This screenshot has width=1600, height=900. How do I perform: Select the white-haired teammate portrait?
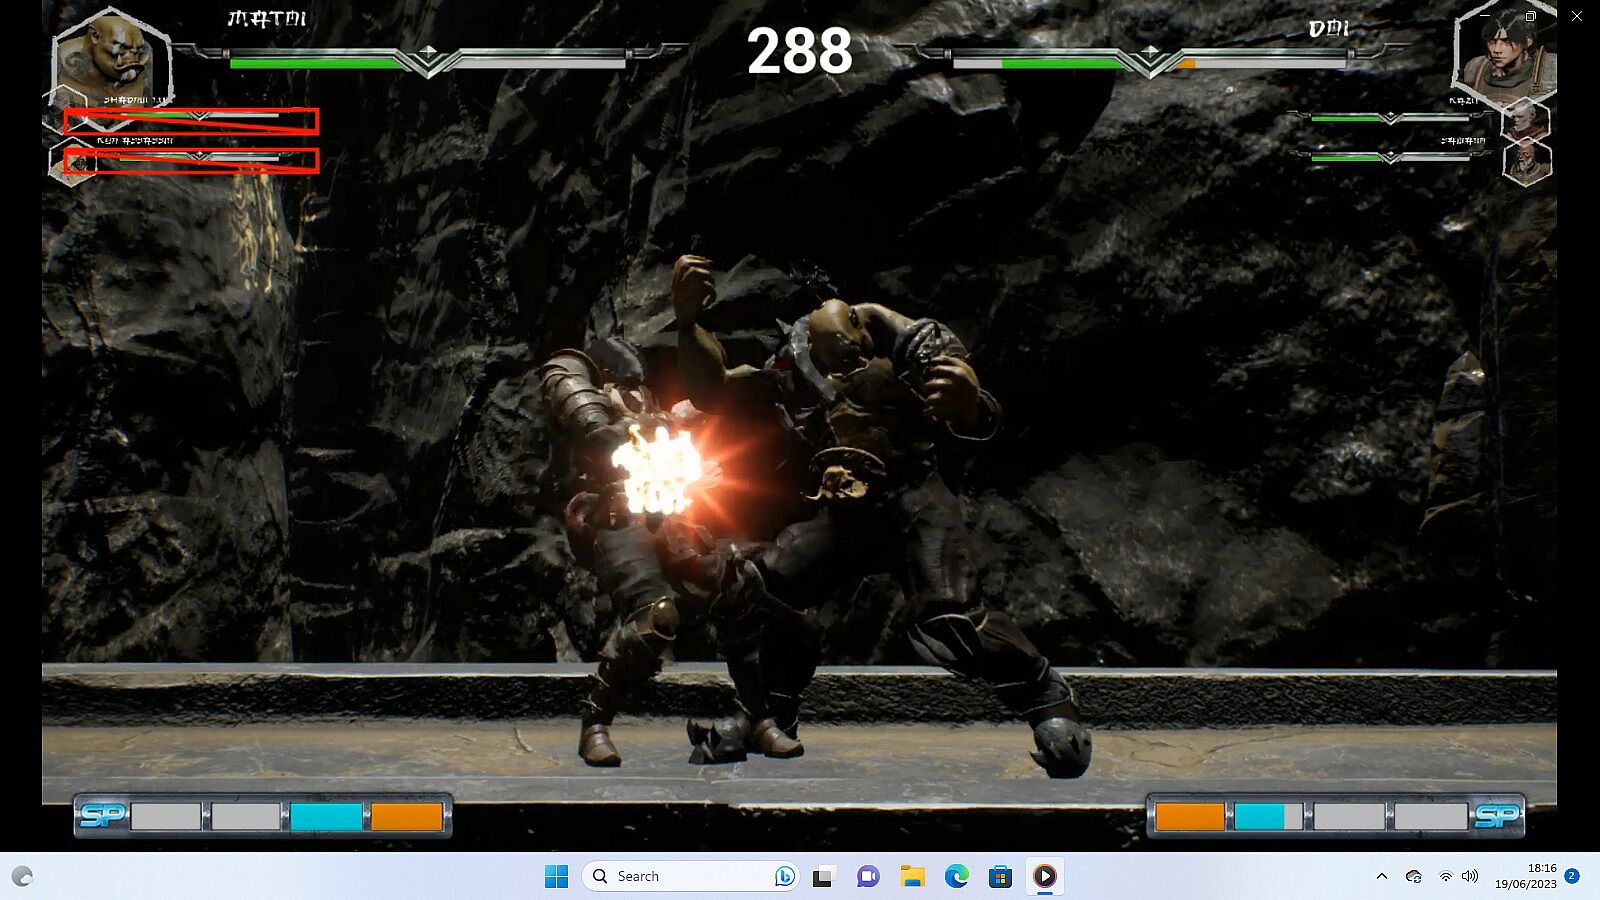(1525, 120)
